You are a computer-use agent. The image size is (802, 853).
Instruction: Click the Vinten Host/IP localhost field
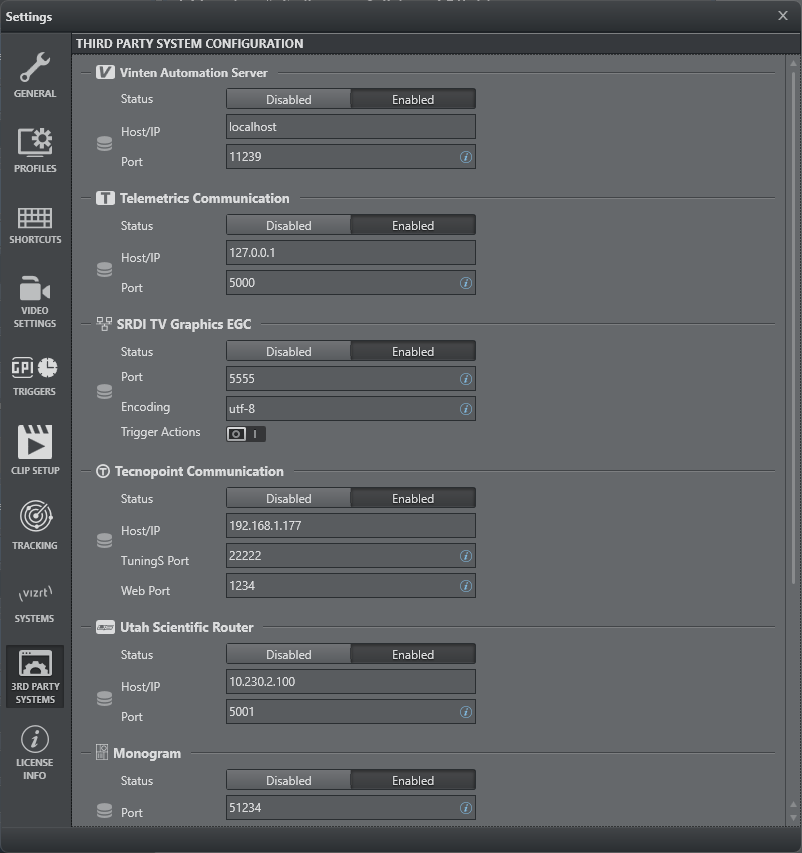tap(351, 127)
